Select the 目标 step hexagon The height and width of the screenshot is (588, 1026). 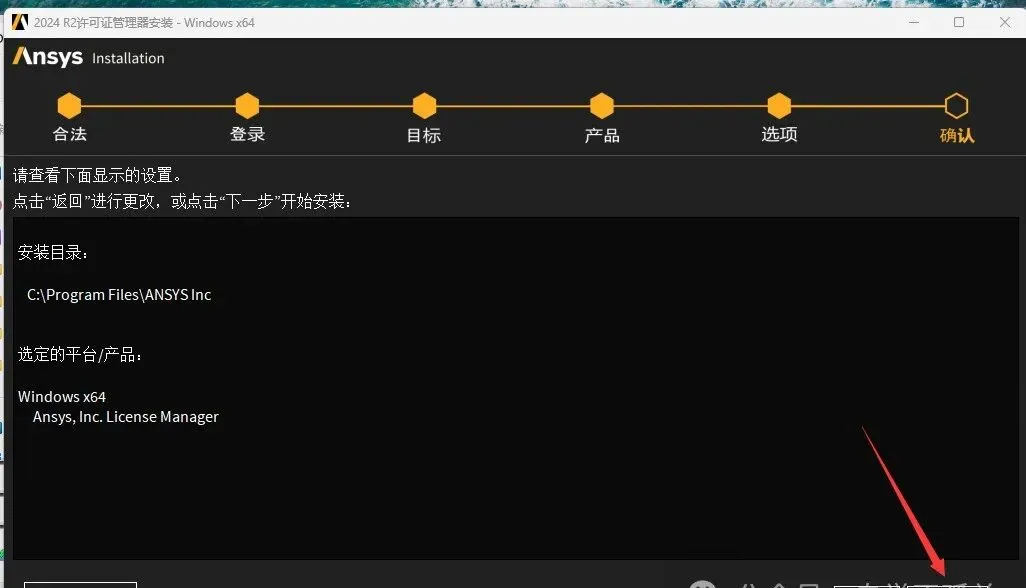coord(424,105)
